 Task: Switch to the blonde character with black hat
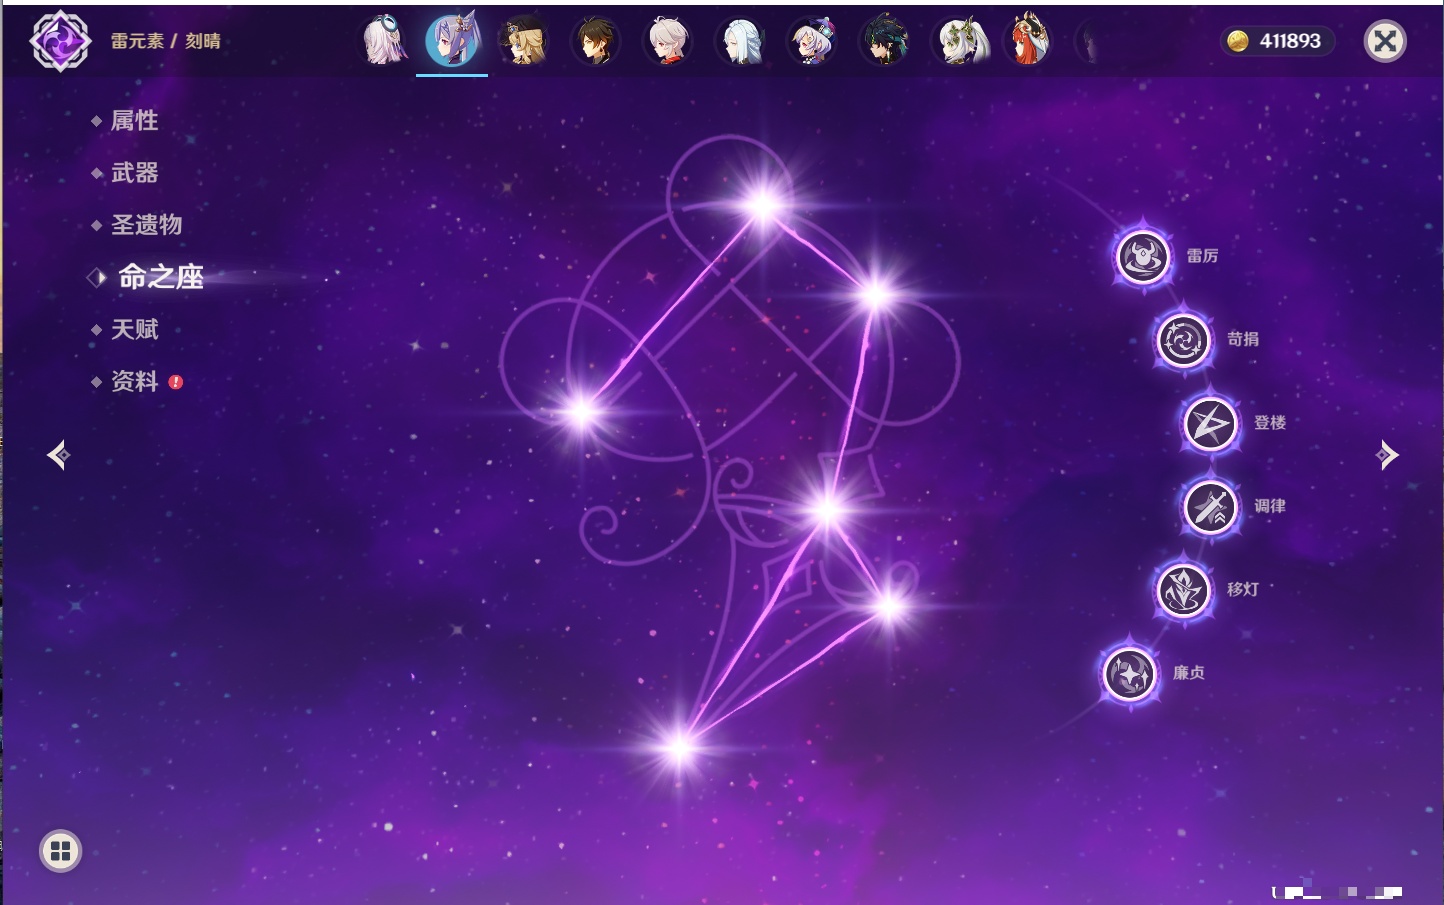click(523, 41)
